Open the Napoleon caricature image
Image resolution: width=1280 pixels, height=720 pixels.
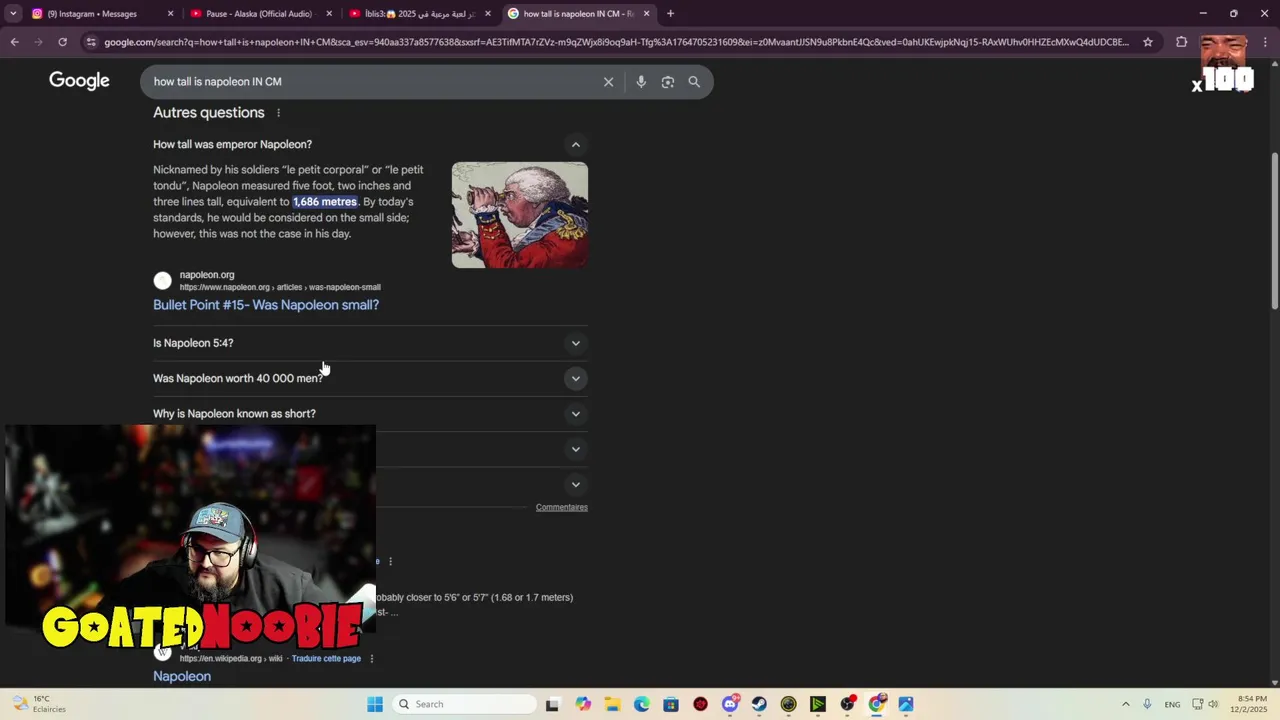point(520,215)
